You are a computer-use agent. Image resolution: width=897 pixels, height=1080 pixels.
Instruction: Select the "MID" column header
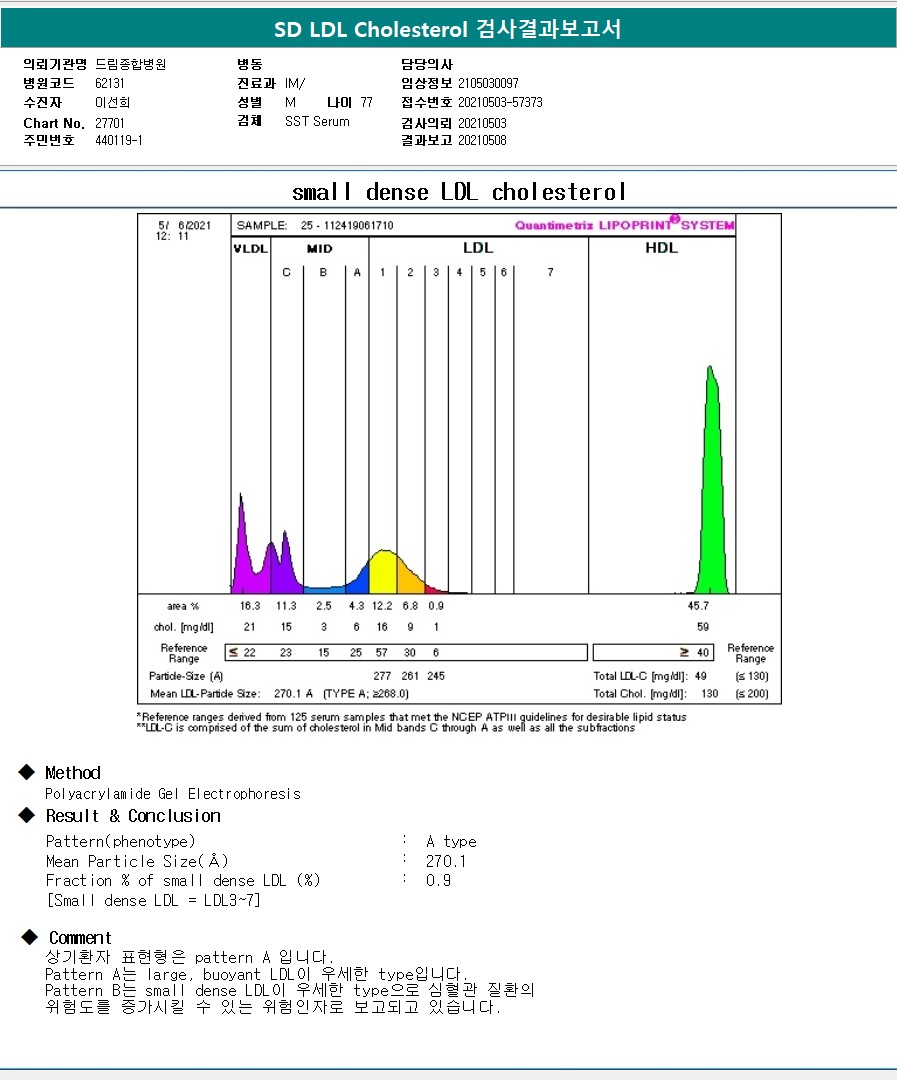[x=320, y=249]
